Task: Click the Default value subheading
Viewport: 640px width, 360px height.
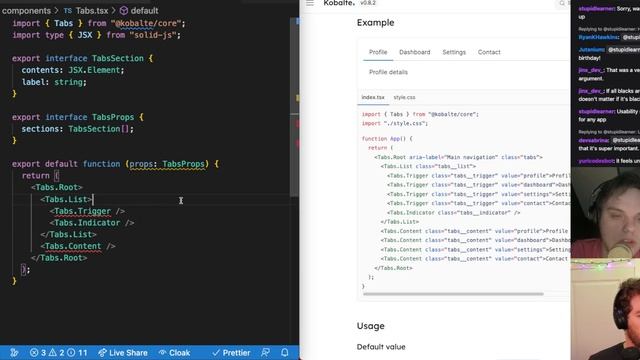Action: point(381,347)
